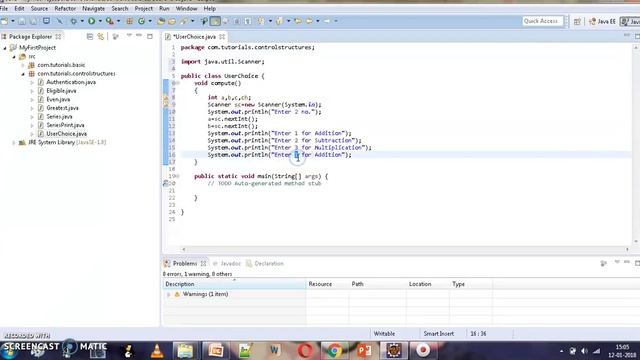Open the Debug configurations dropdown arrow
640x360 pixels.
[x=82, y=21]
